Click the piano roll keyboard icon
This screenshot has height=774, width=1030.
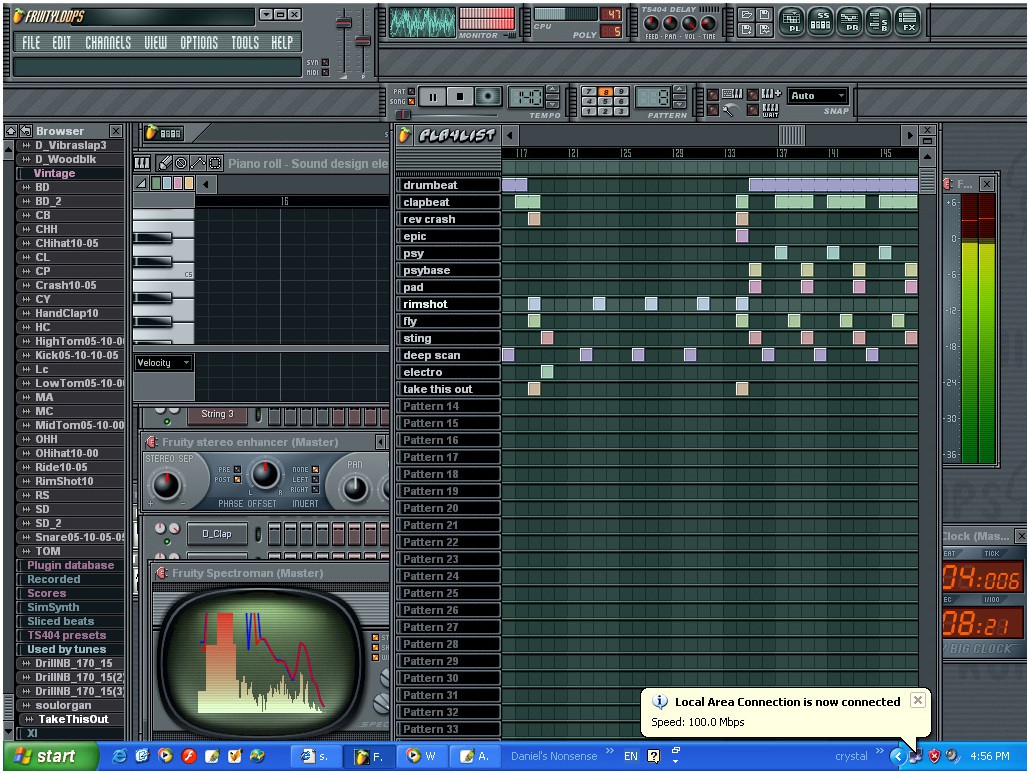pos(142,163)
